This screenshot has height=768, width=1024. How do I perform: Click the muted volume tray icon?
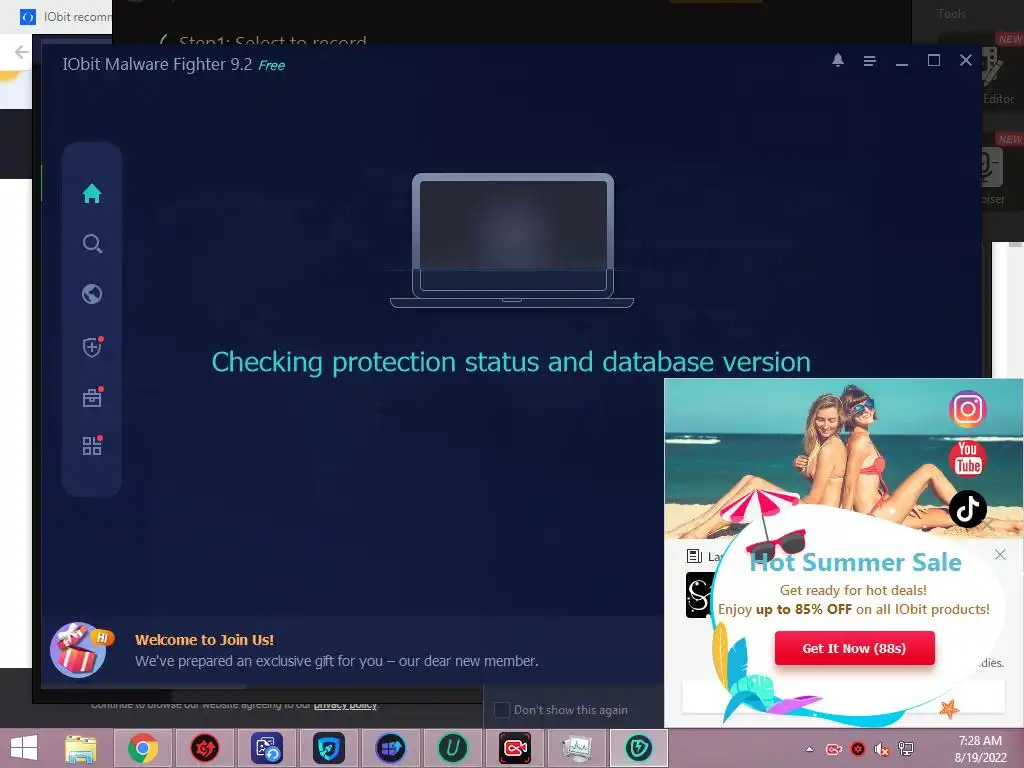click(882, 749)
